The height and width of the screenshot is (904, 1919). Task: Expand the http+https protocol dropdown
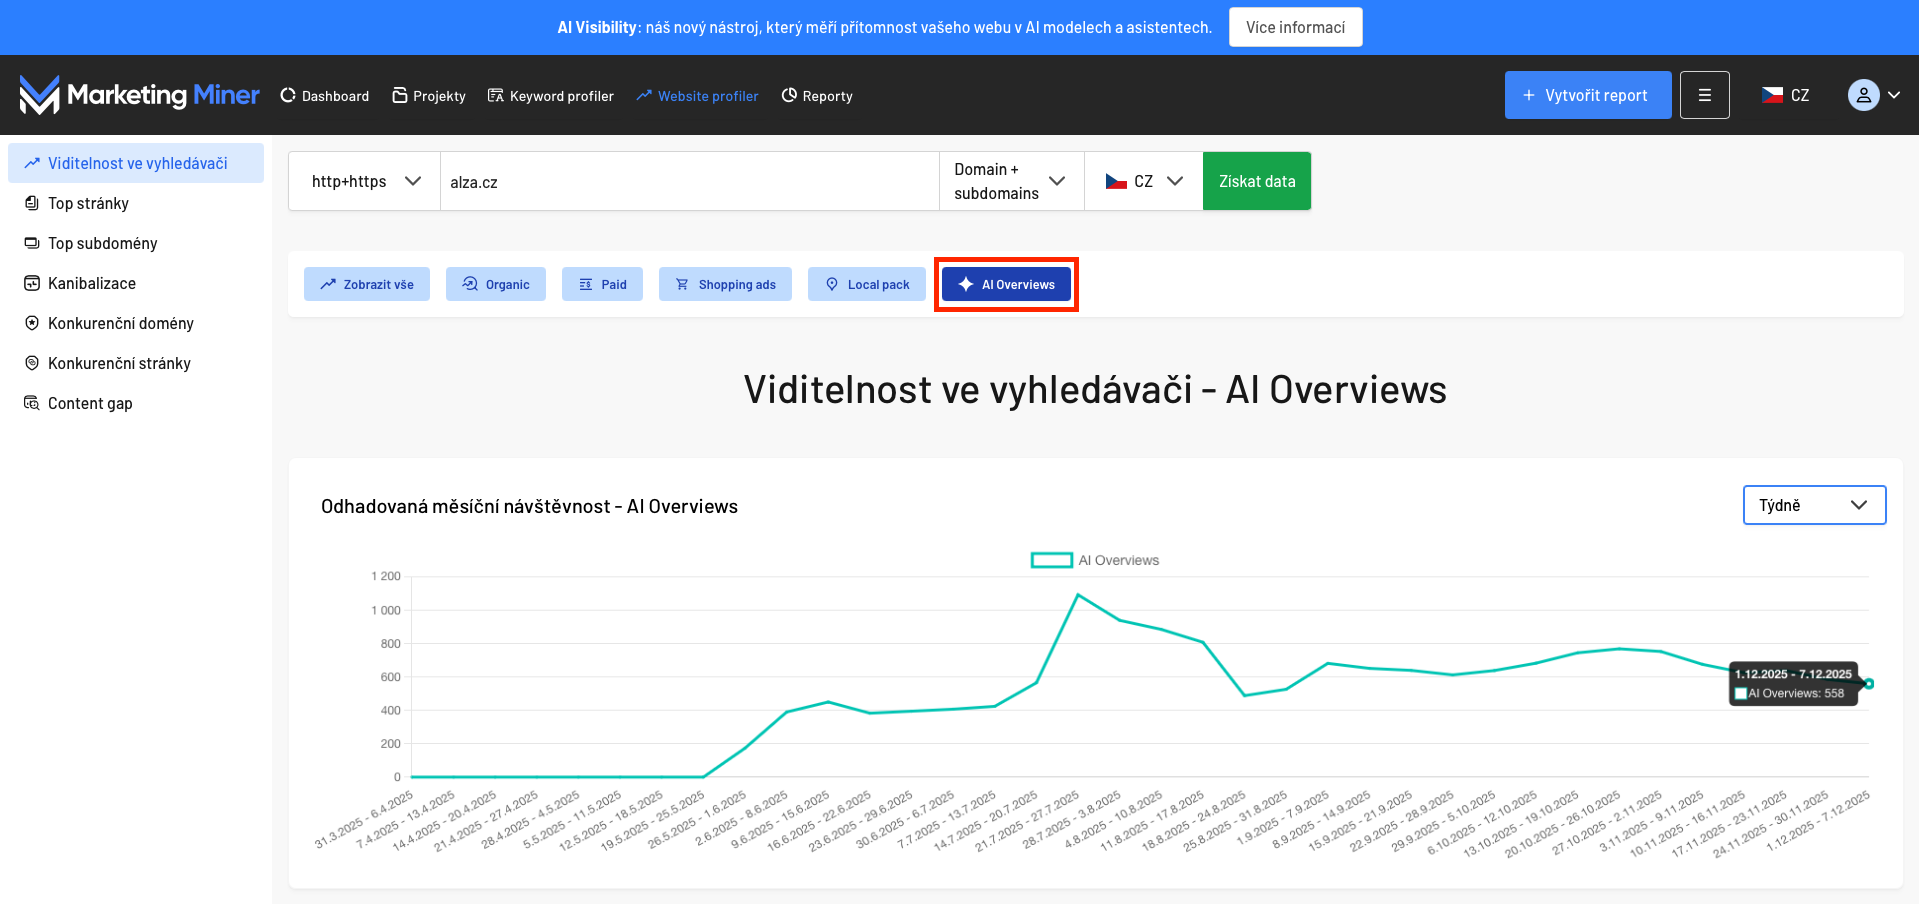364,181
